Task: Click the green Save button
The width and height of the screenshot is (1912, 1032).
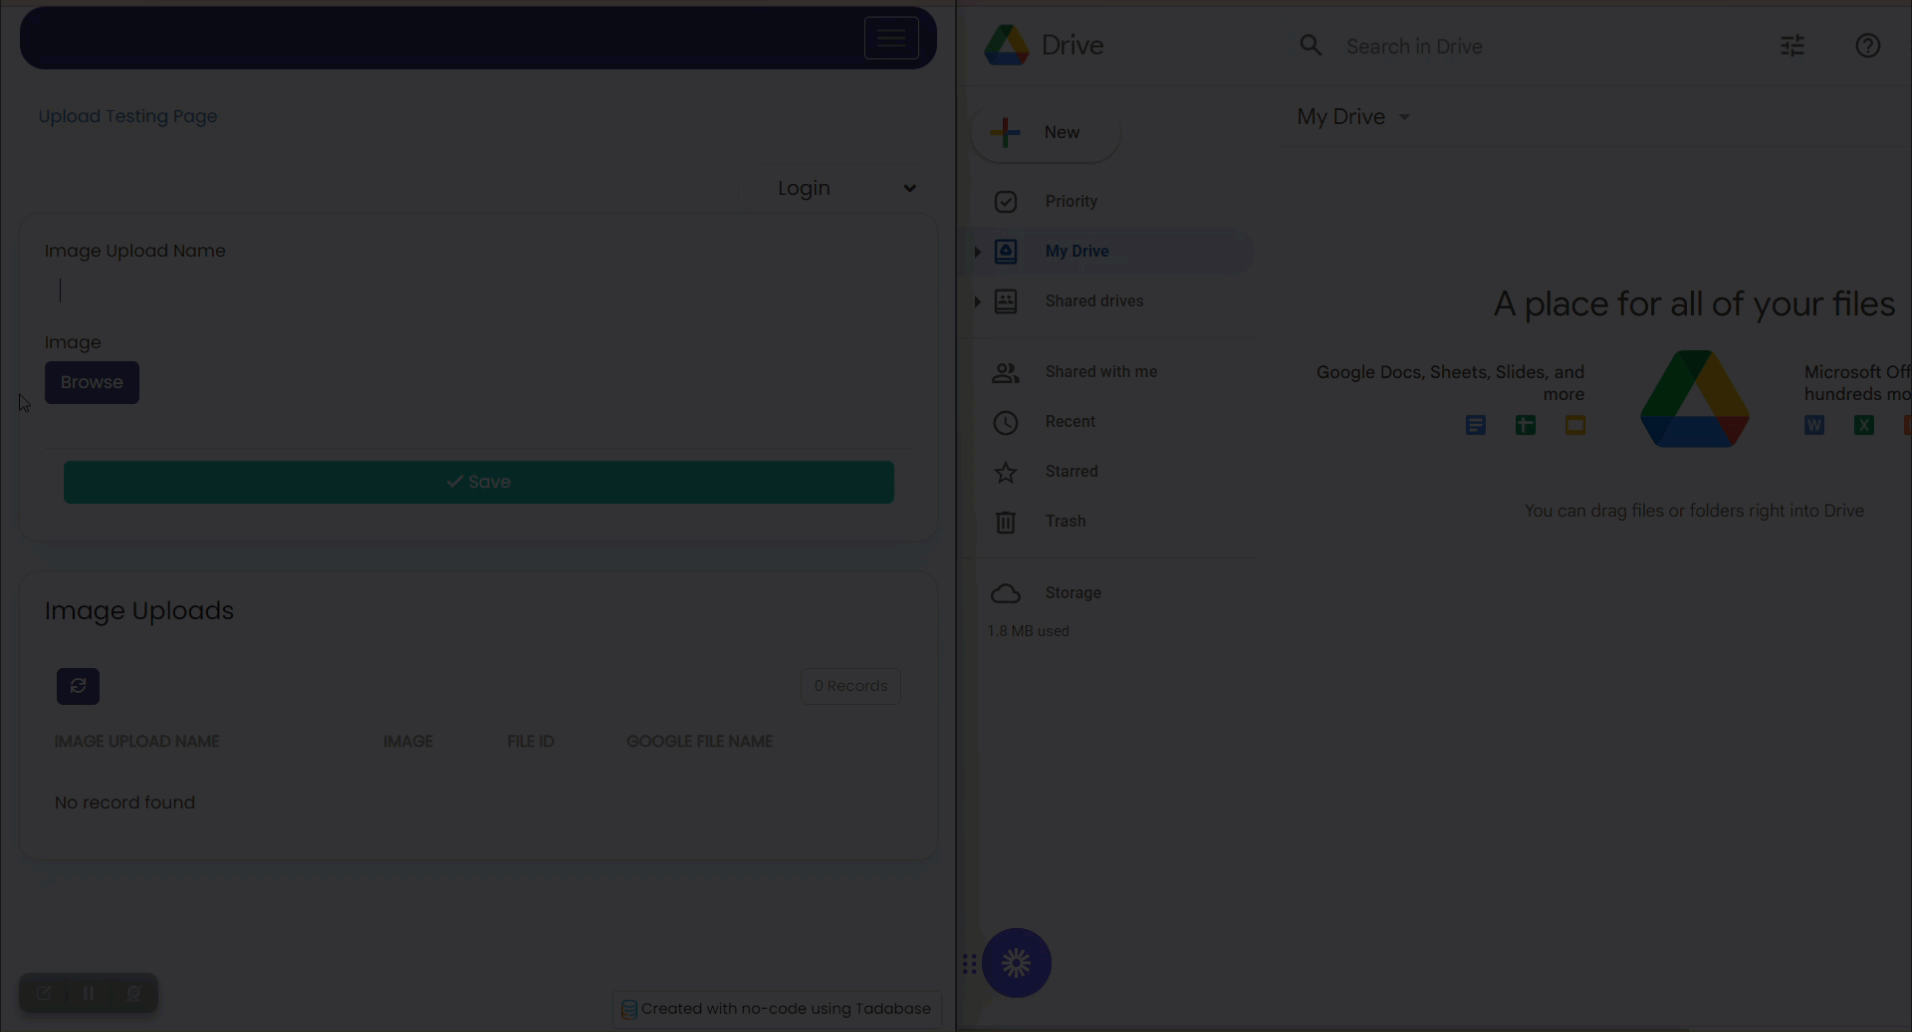Action: click(x=478, y=482)
